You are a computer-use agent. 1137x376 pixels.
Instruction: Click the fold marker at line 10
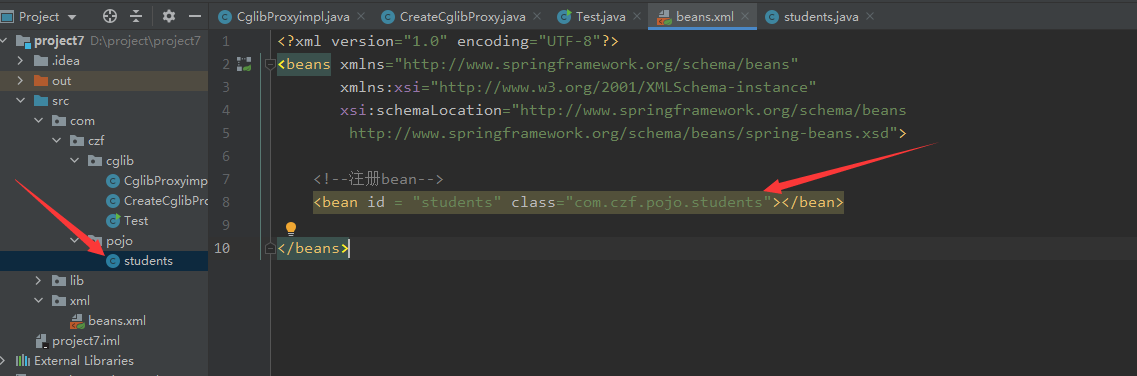click(270, 248)
